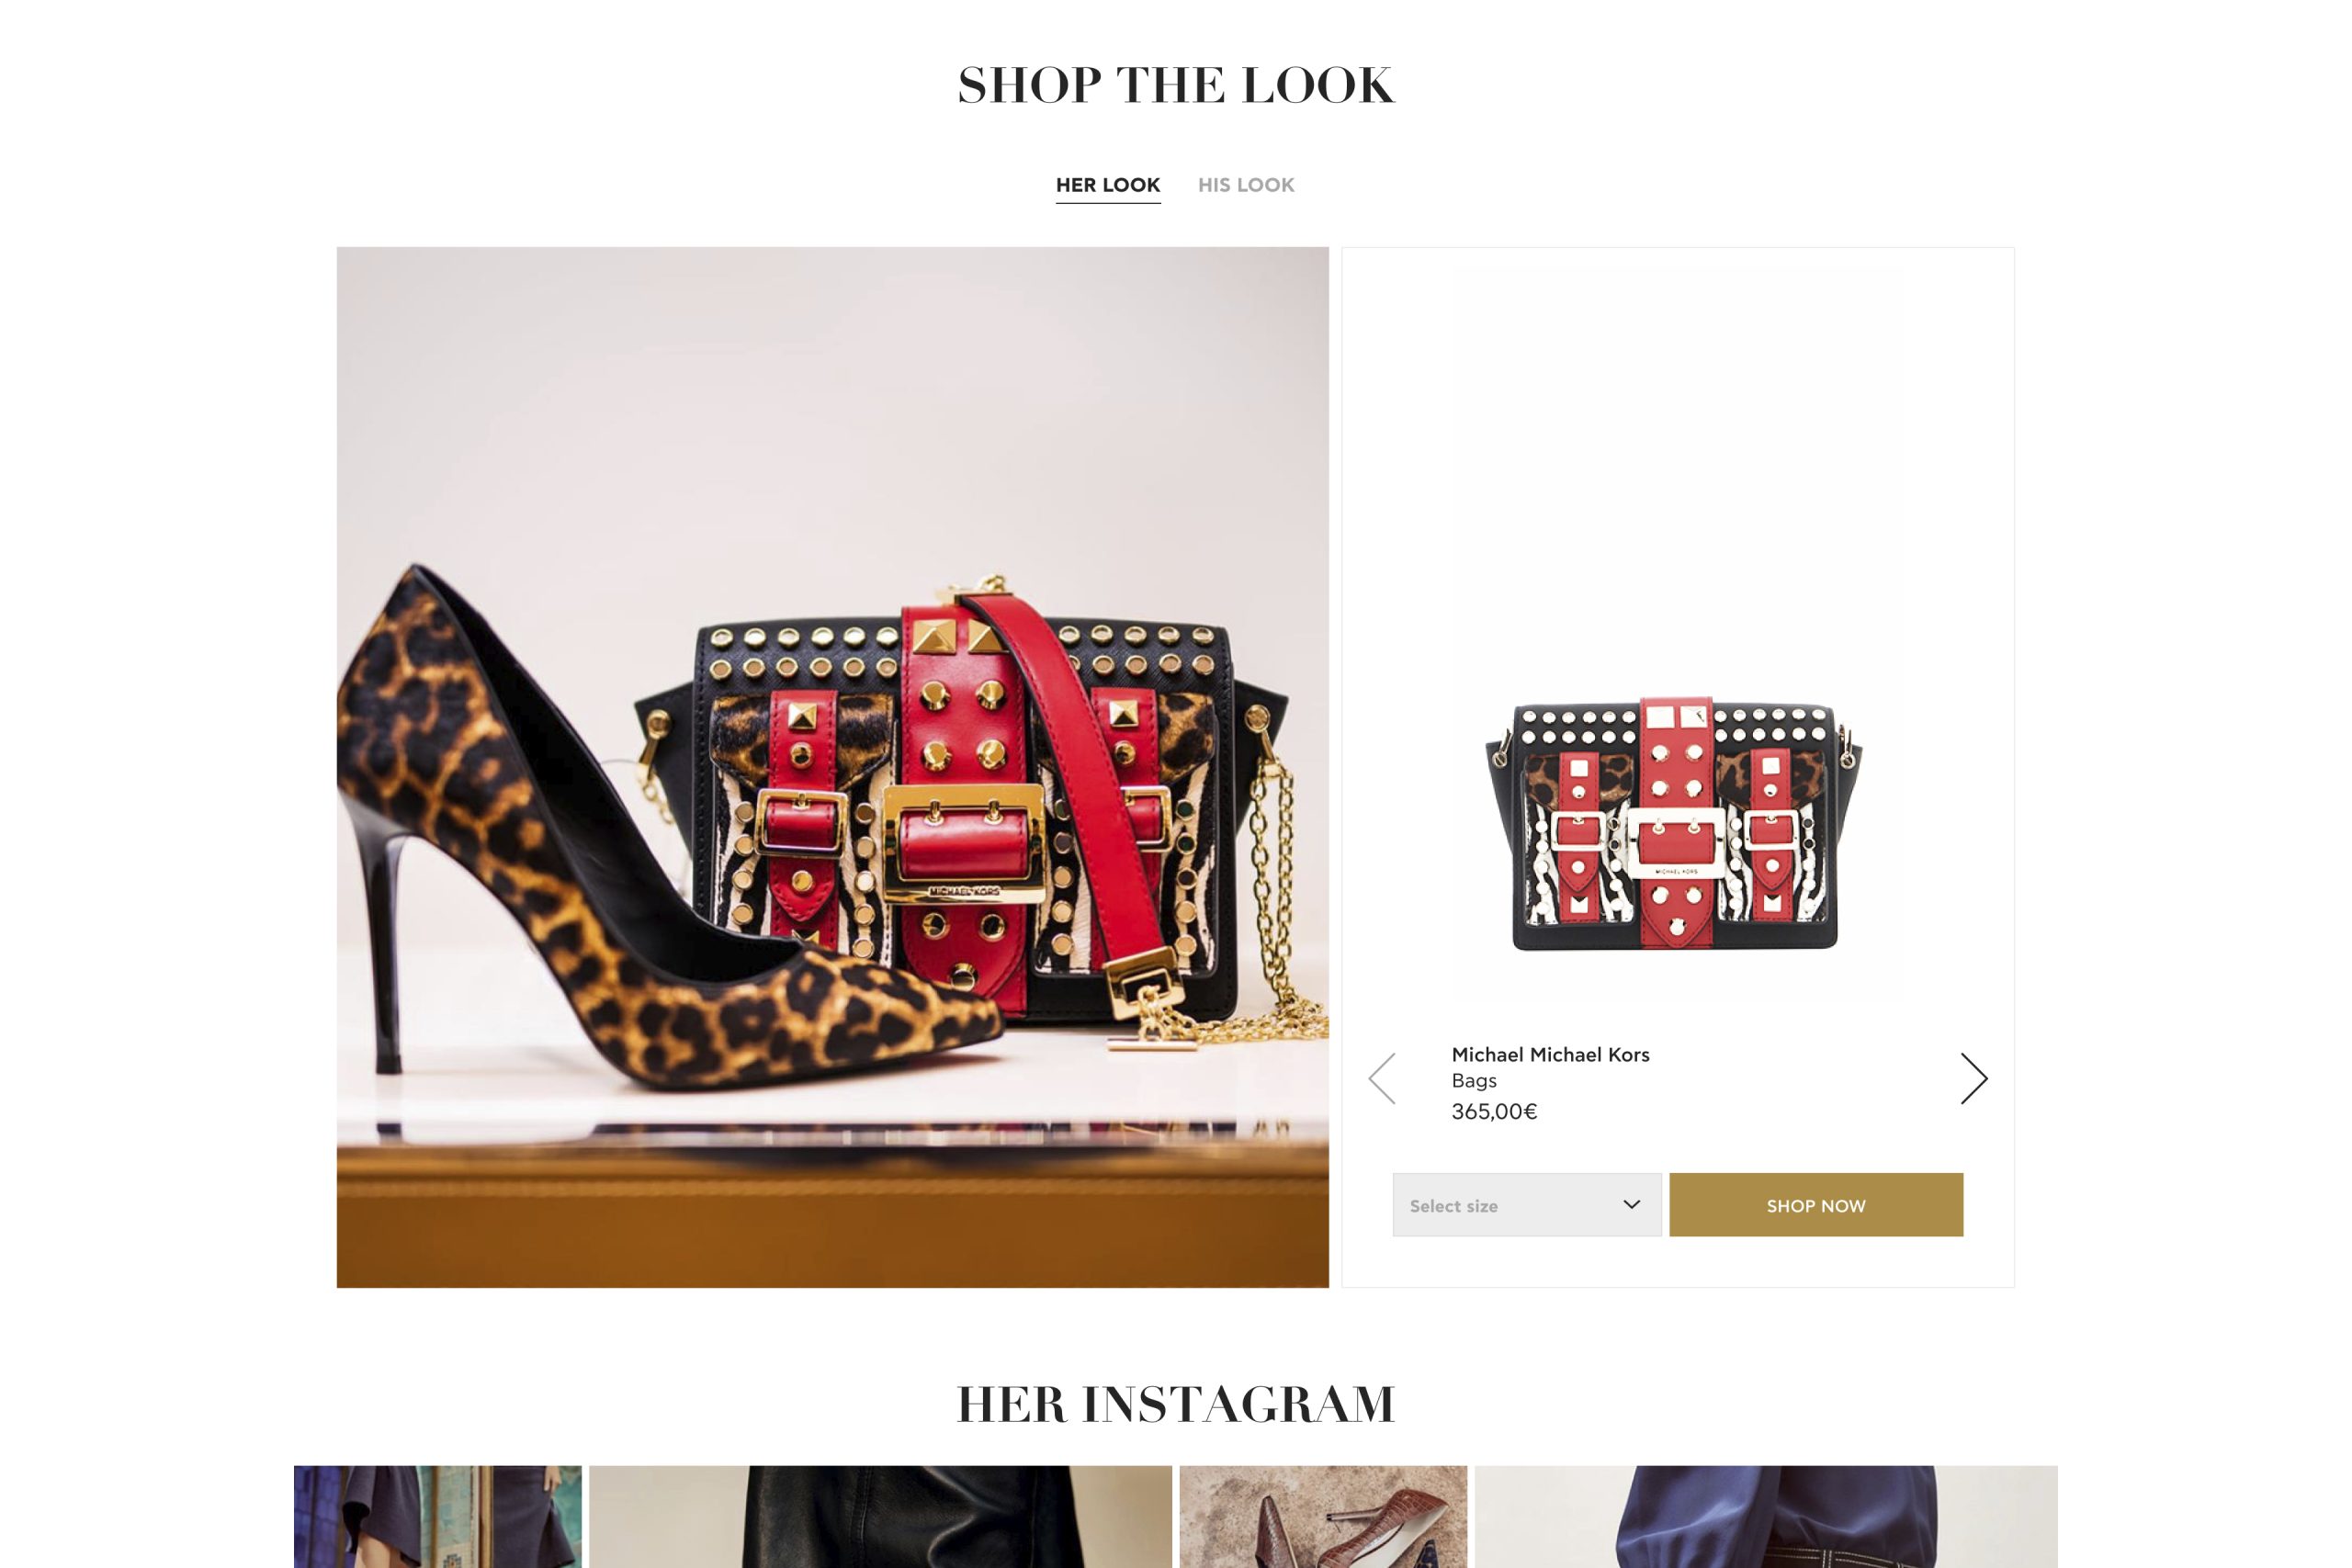Go to previous product with left arrow

point(1382,1078)
